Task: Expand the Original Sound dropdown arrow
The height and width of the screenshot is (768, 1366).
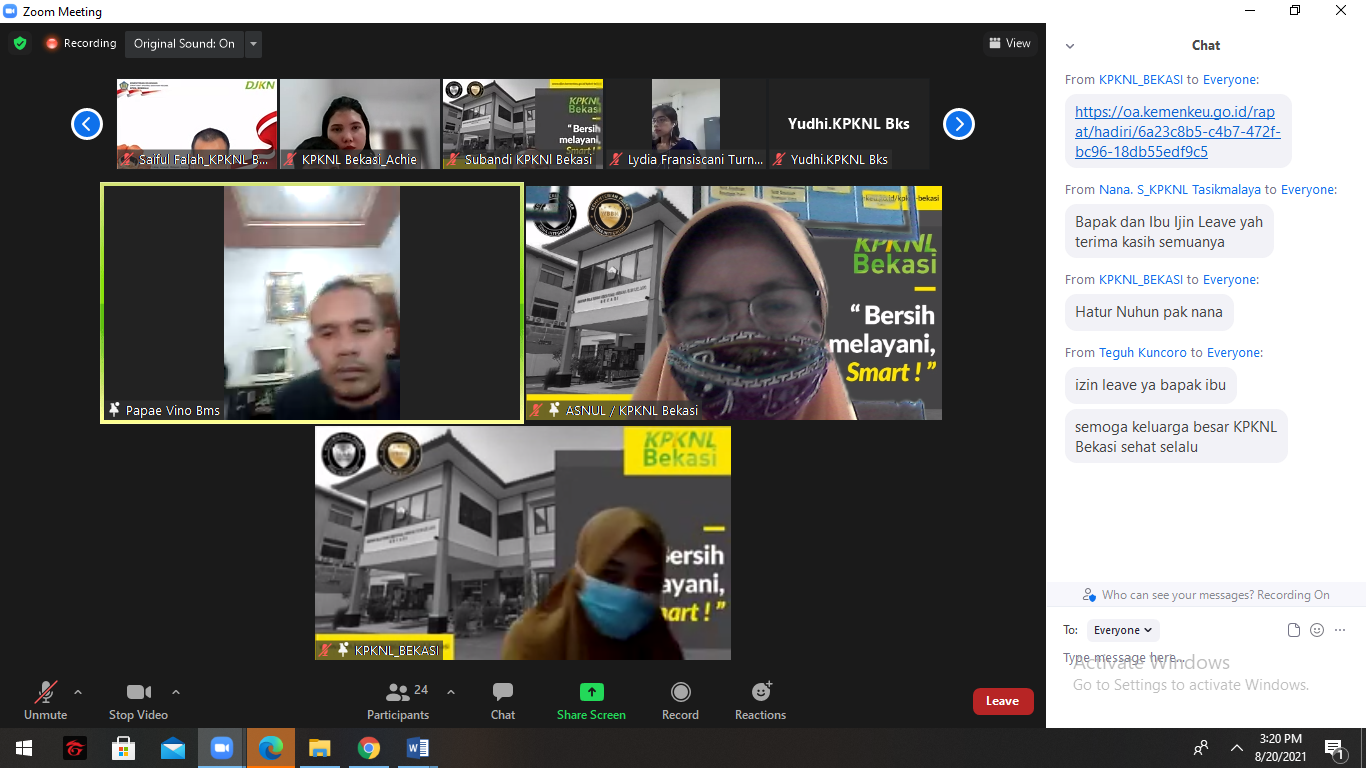Action: (253, 43)
